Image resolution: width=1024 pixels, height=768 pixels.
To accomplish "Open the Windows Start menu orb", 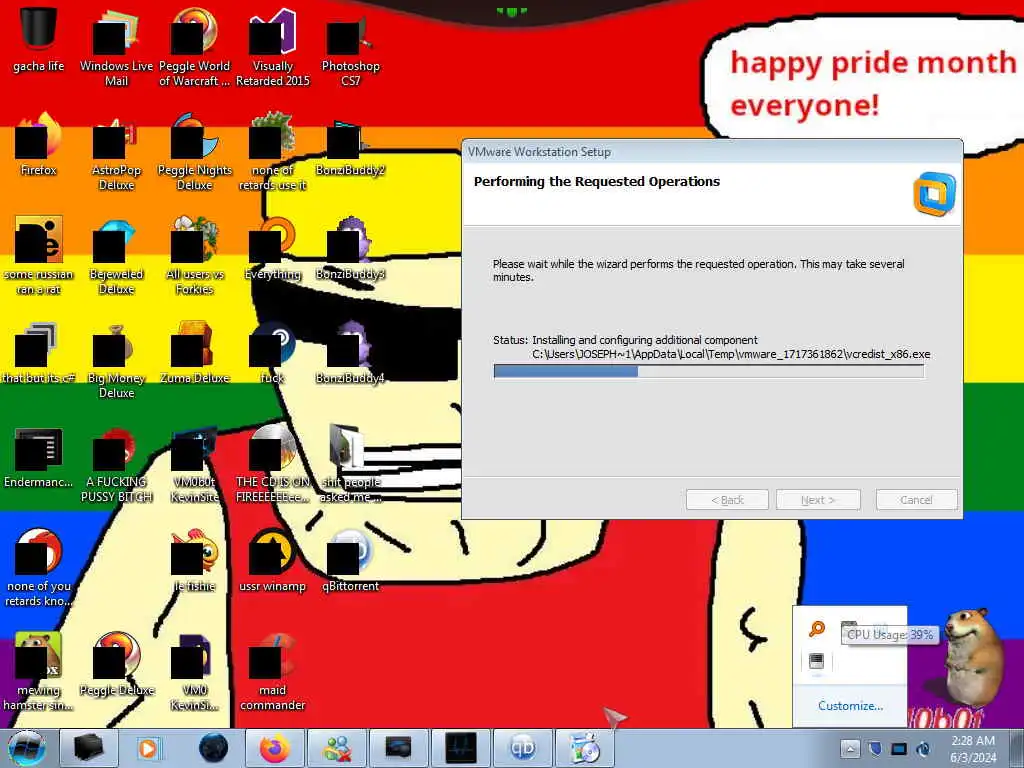I will 27,748.
